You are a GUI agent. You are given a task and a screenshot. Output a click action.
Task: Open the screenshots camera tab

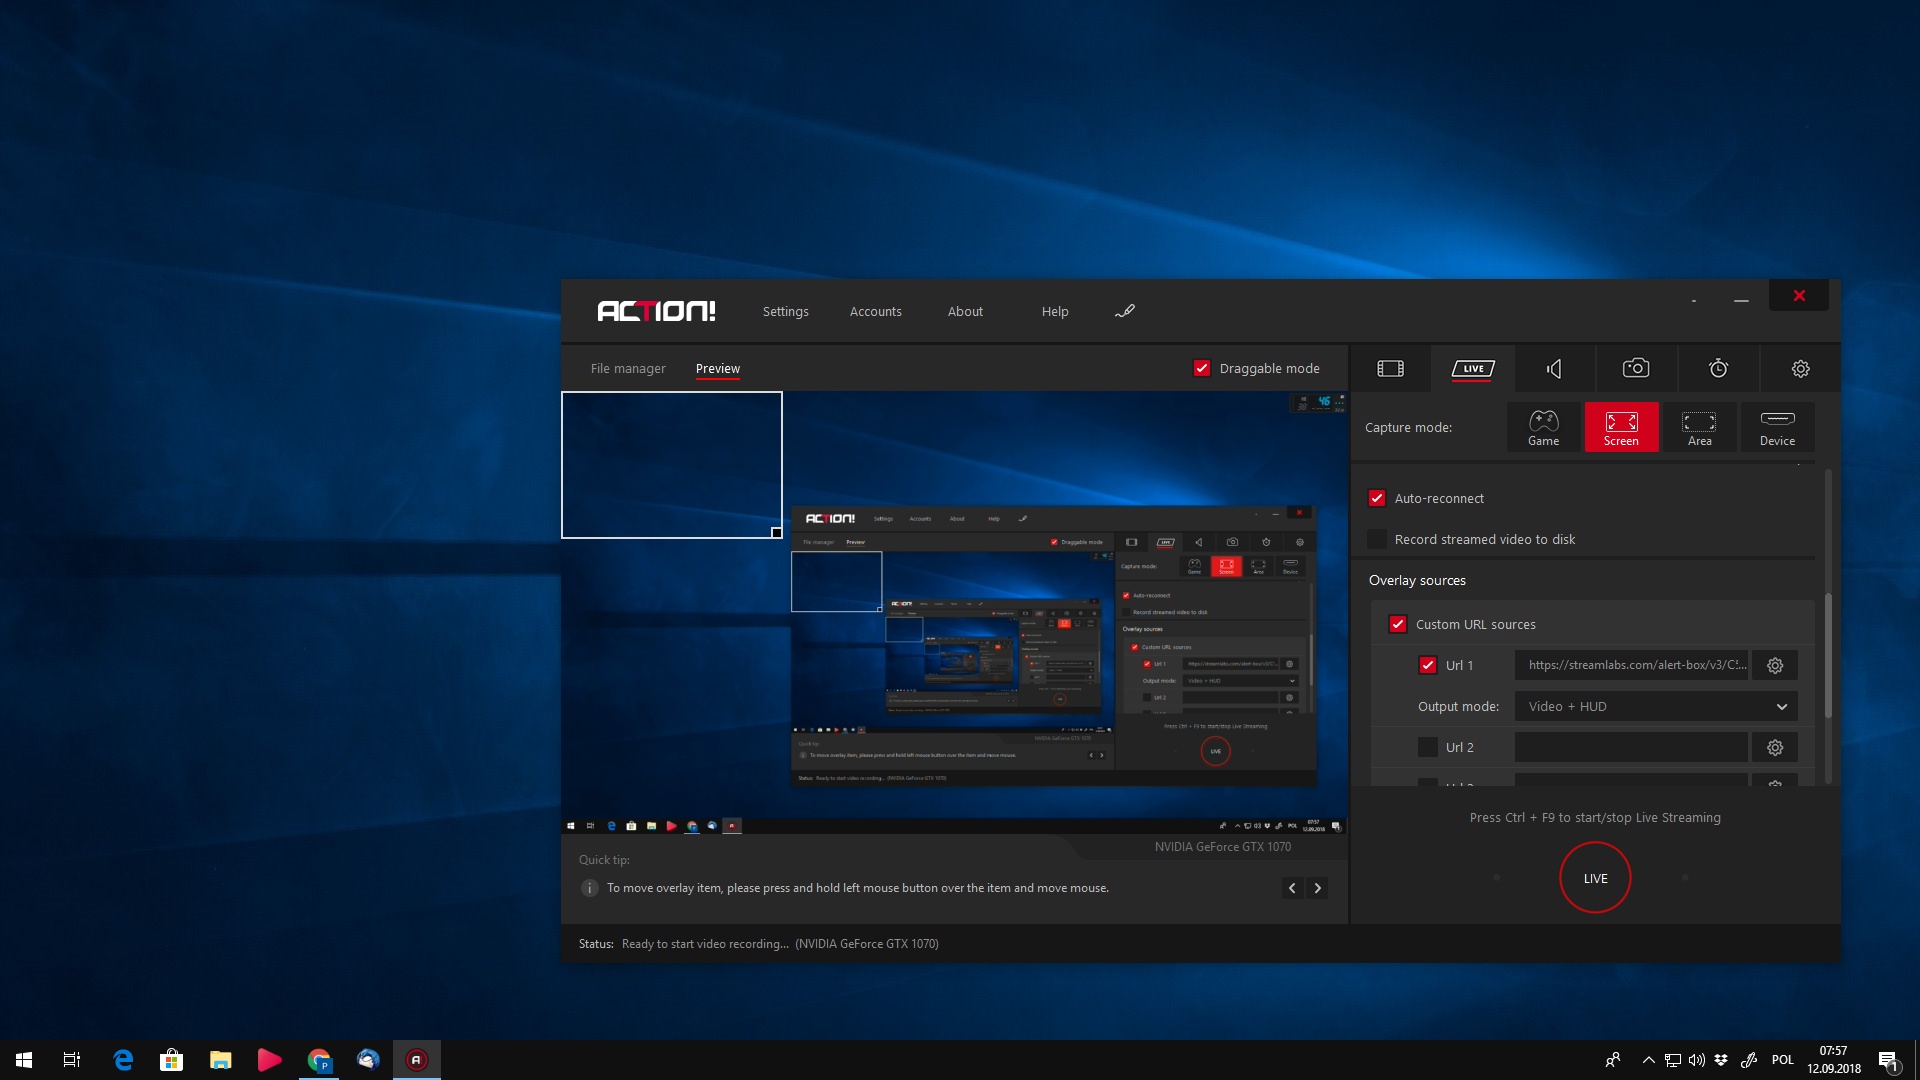(1636, 369)
